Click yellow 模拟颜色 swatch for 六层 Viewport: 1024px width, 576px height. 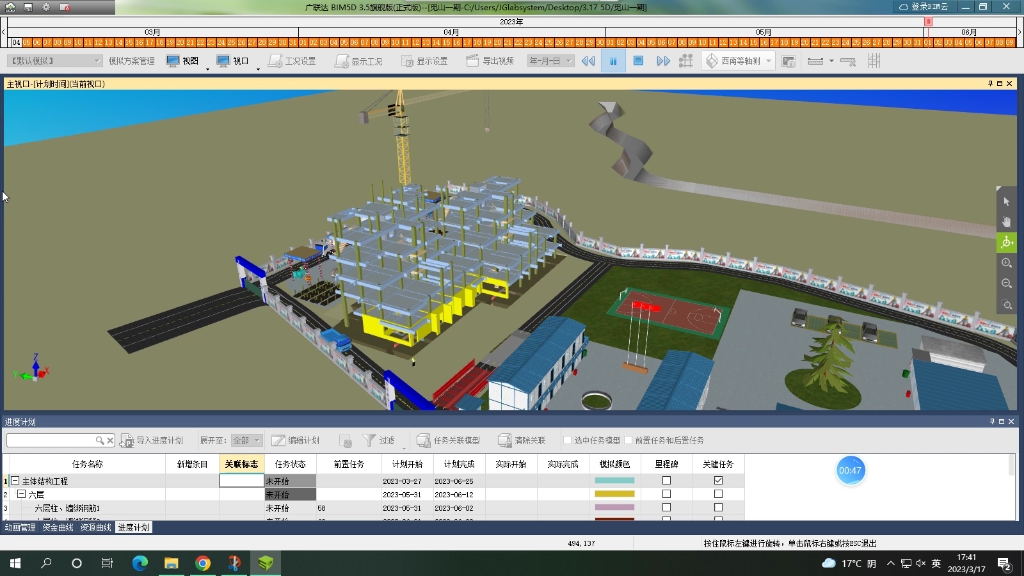[x=615, y=494]
